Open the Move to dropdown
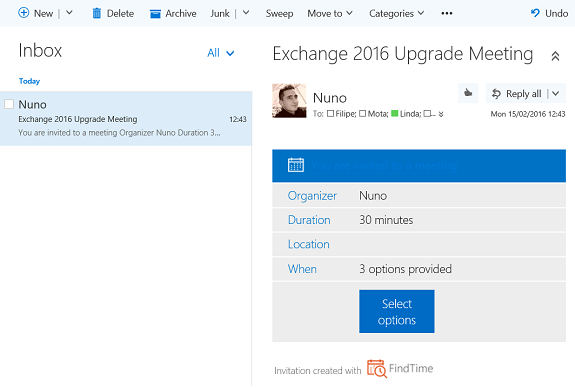 coord(330,14)
